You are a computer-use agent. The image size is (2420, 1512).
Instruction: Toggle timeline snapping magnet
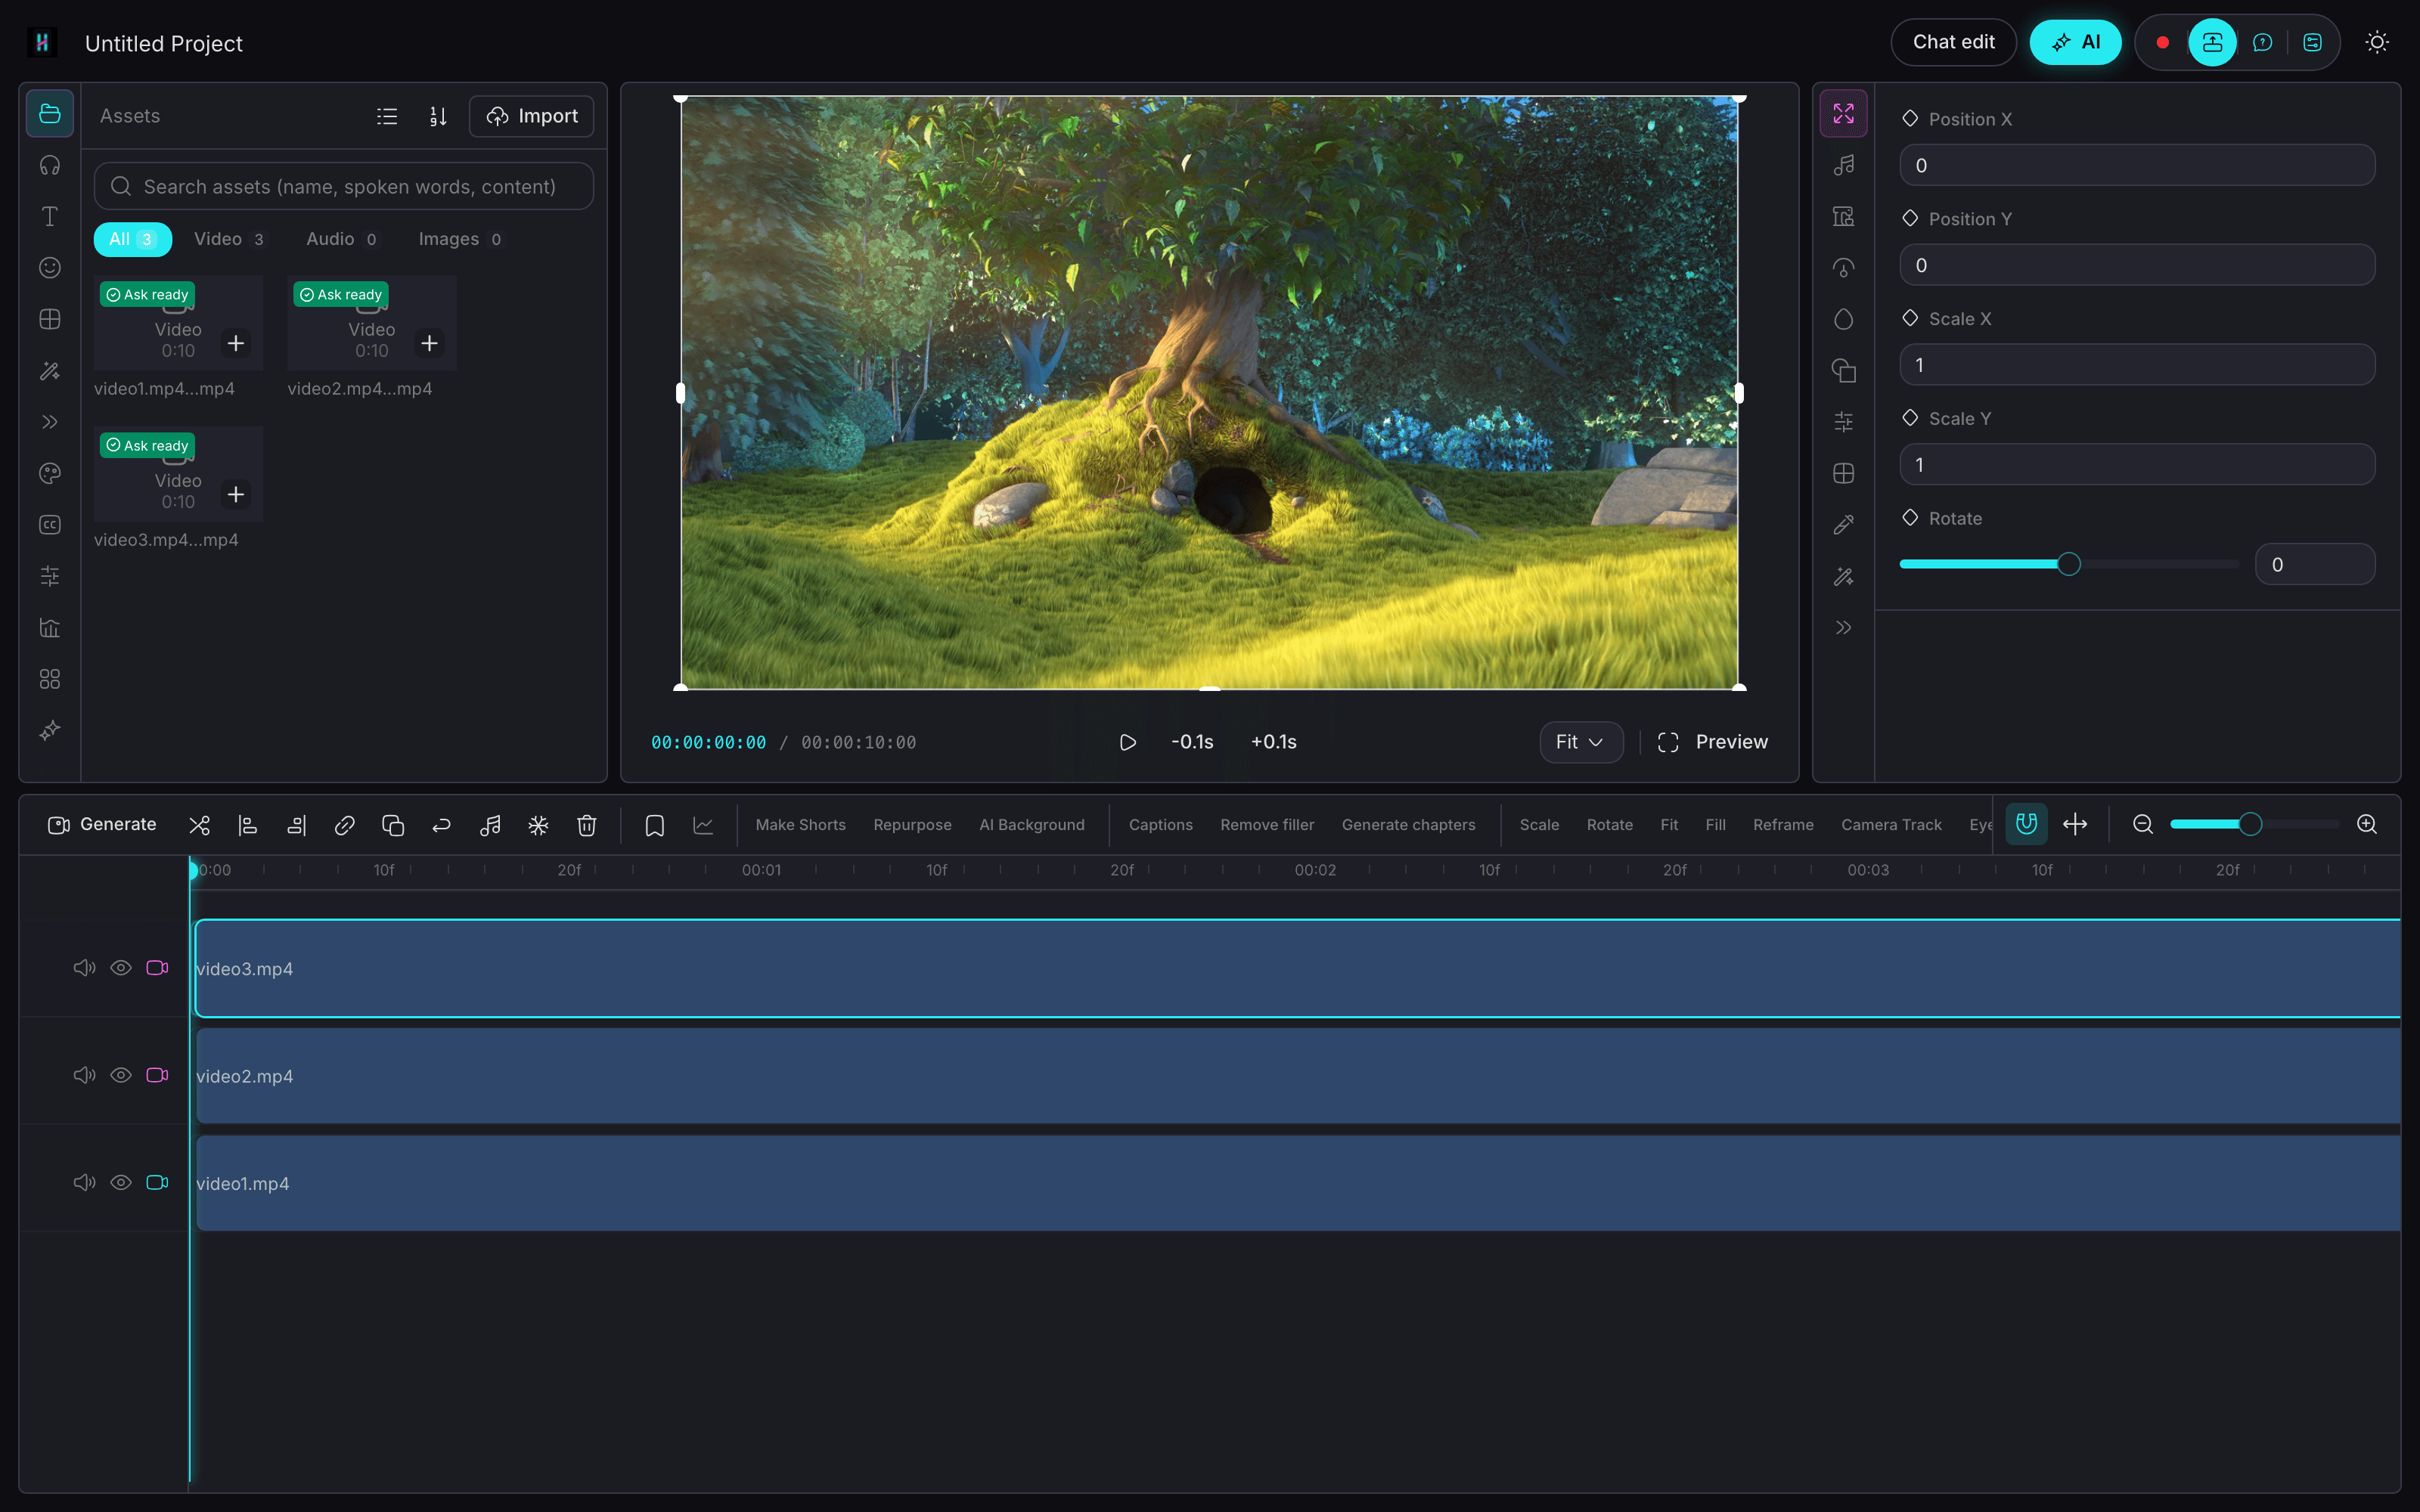(2026, 824)
